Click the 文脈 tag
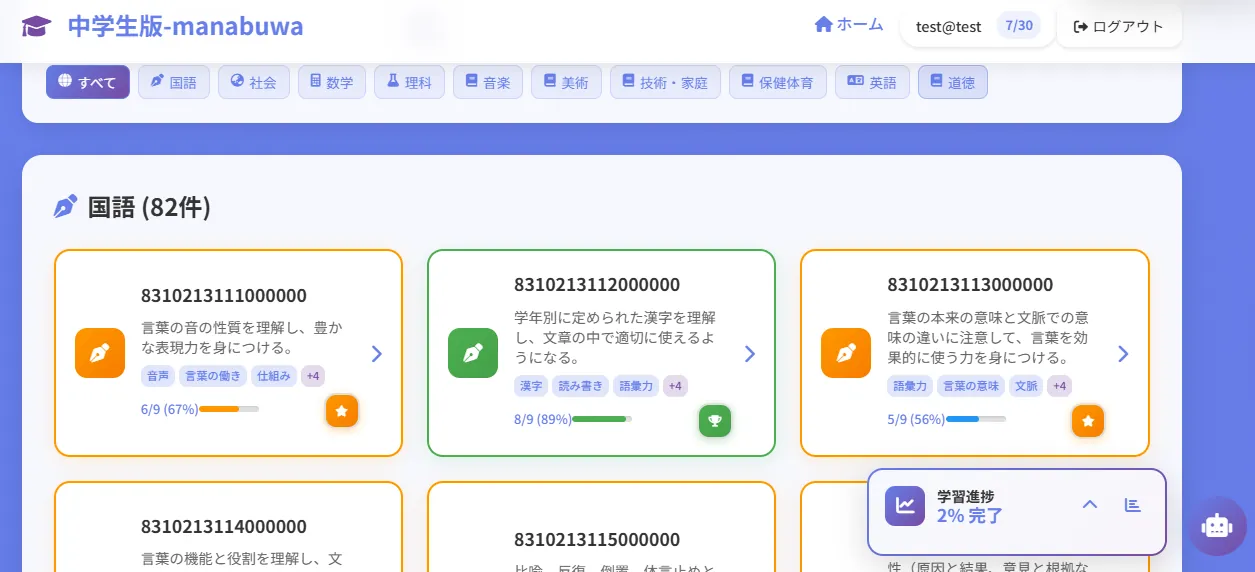Screen dimensions: 1255x572 (1026, 386)
